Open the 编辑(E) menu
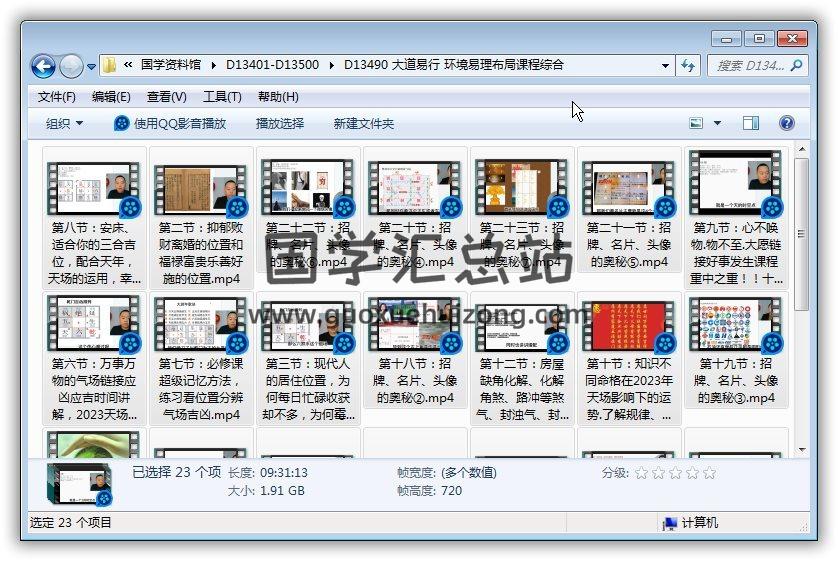This screenshot has width=838, height=561. 111,97
